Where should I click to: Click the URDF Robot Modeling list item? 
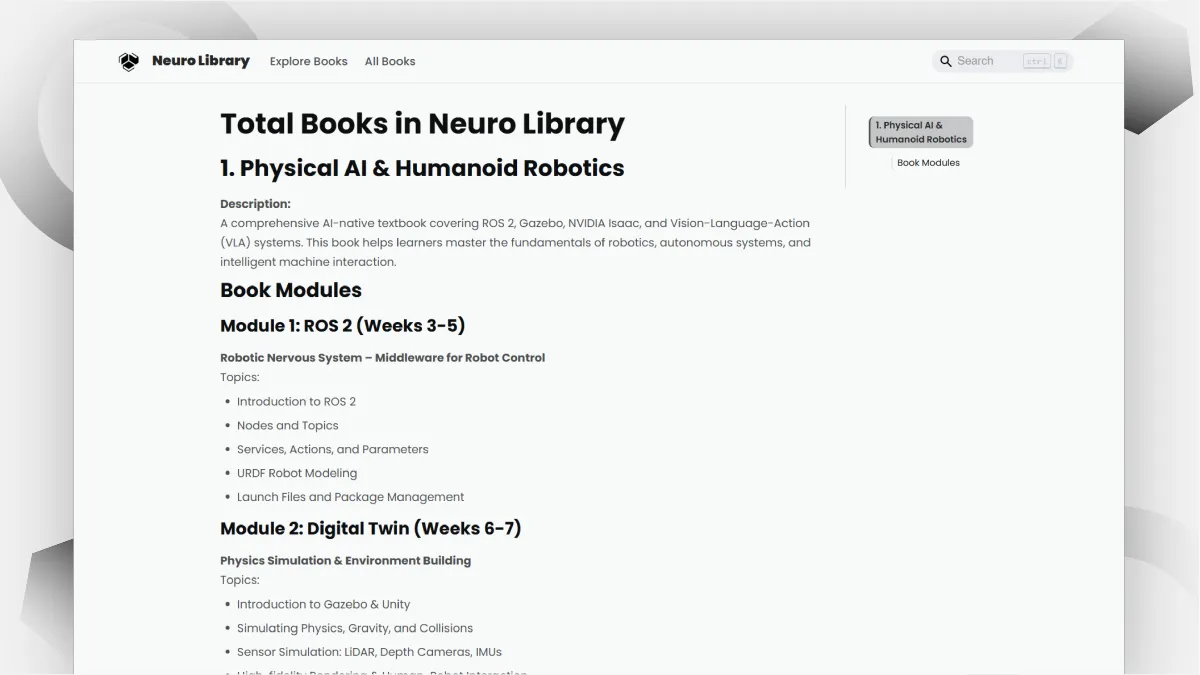(x=297, y=474)
